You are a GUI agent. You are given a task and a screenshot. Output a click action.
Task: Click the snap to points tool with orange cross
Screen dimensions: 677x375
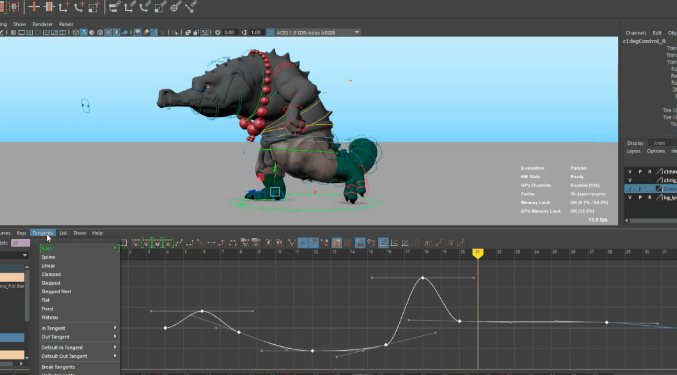tap(34, 6)
